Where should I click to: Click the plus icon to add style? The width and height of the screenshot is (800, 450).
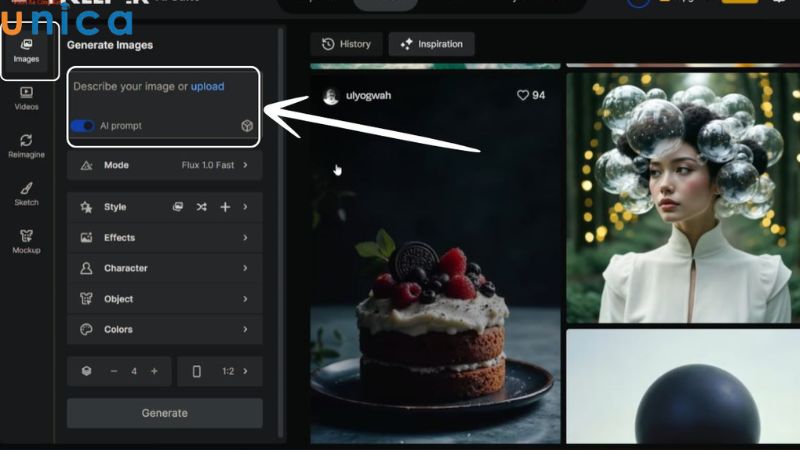225,207
